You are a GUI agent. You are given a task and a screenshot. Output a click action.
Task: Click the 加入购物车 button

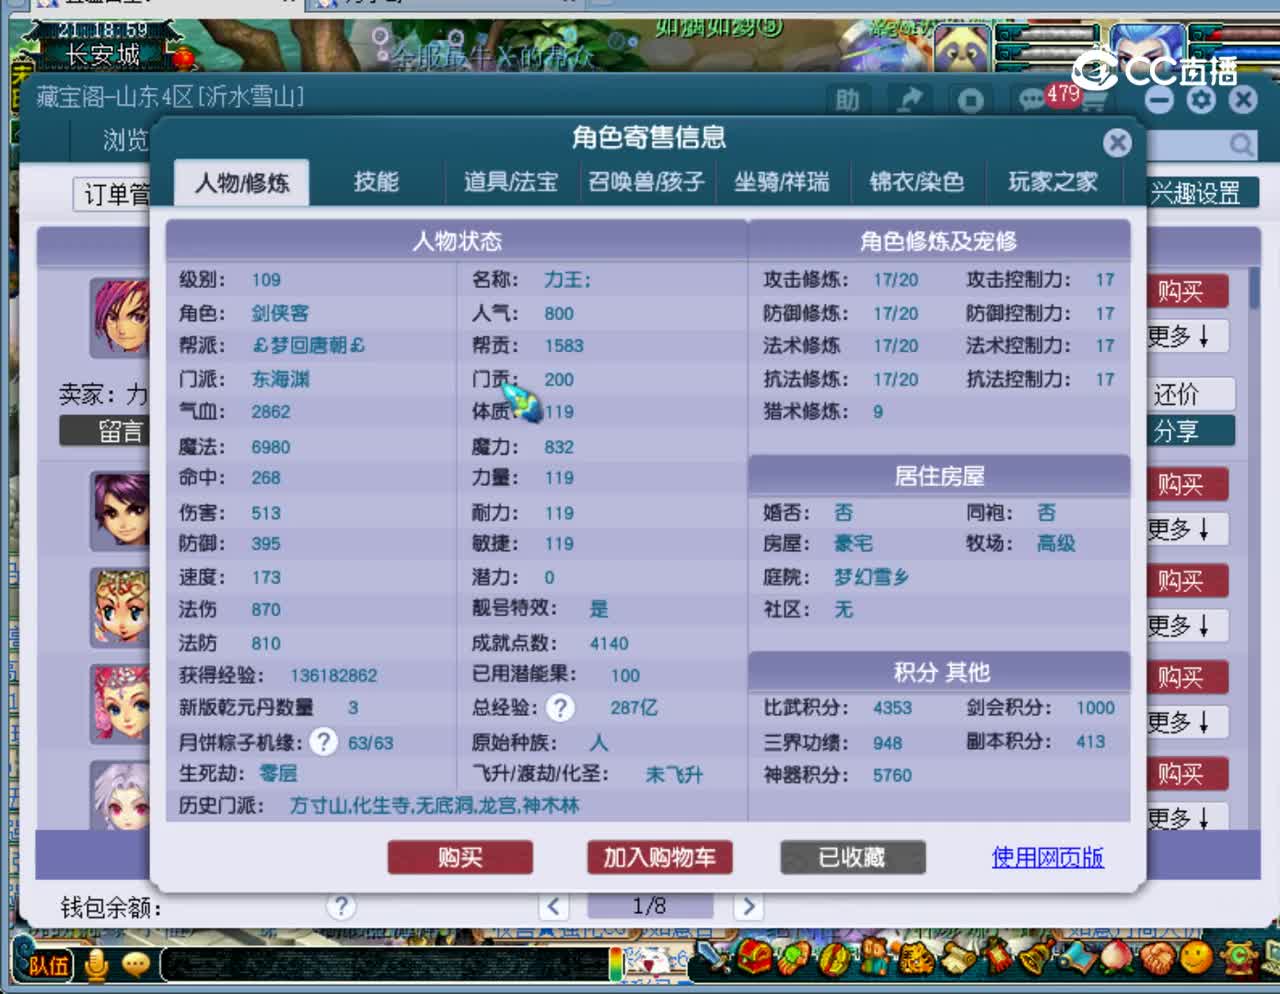[x=659, y=857]
